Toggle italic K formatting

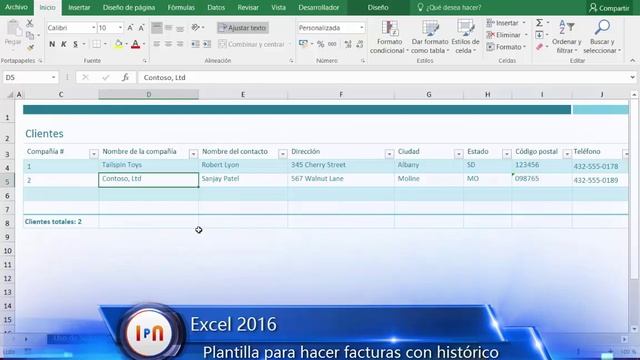coord(64,44)
